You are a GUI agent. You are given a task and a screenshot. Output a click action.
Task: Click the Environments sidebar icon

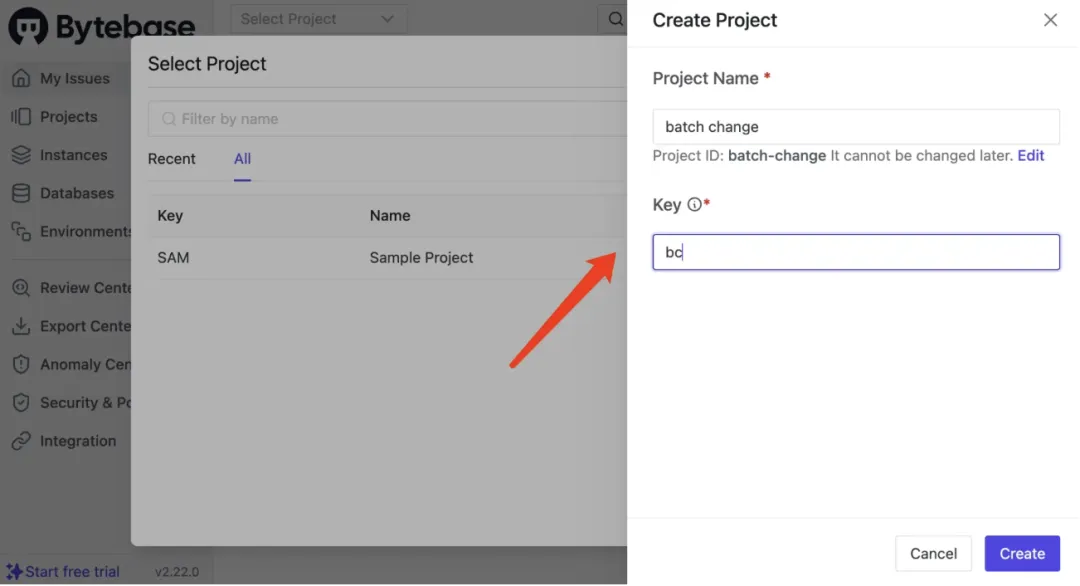[21, 231]
